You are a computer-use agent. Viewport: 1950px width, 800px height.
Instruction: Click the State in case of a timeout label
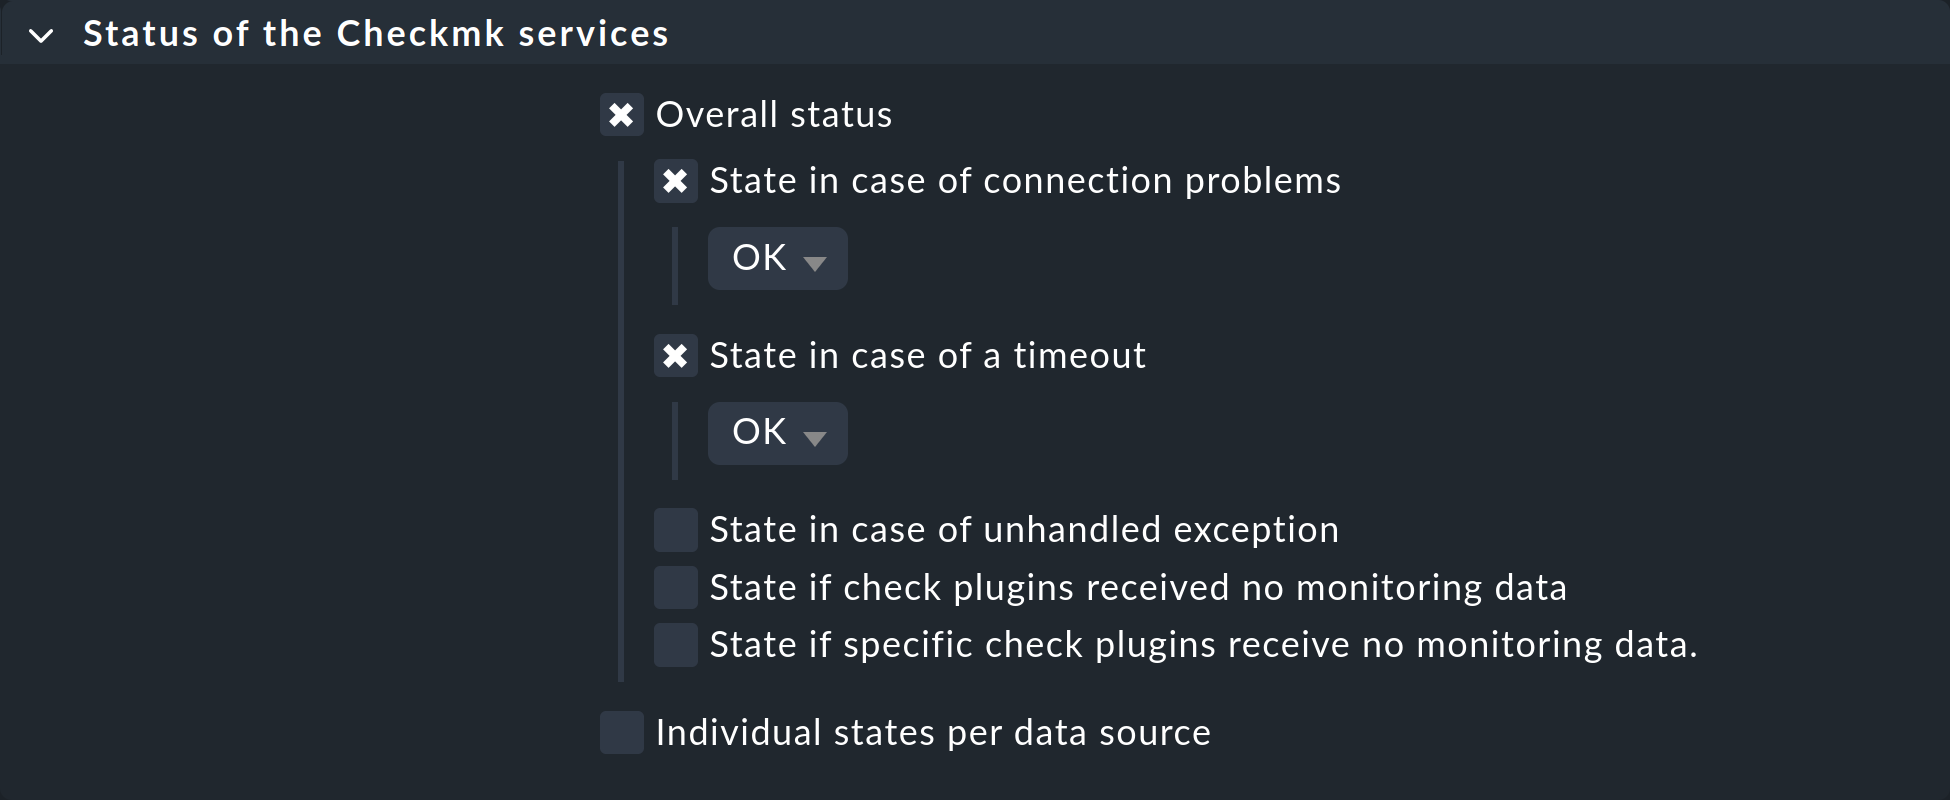click(x=927, y=356)
